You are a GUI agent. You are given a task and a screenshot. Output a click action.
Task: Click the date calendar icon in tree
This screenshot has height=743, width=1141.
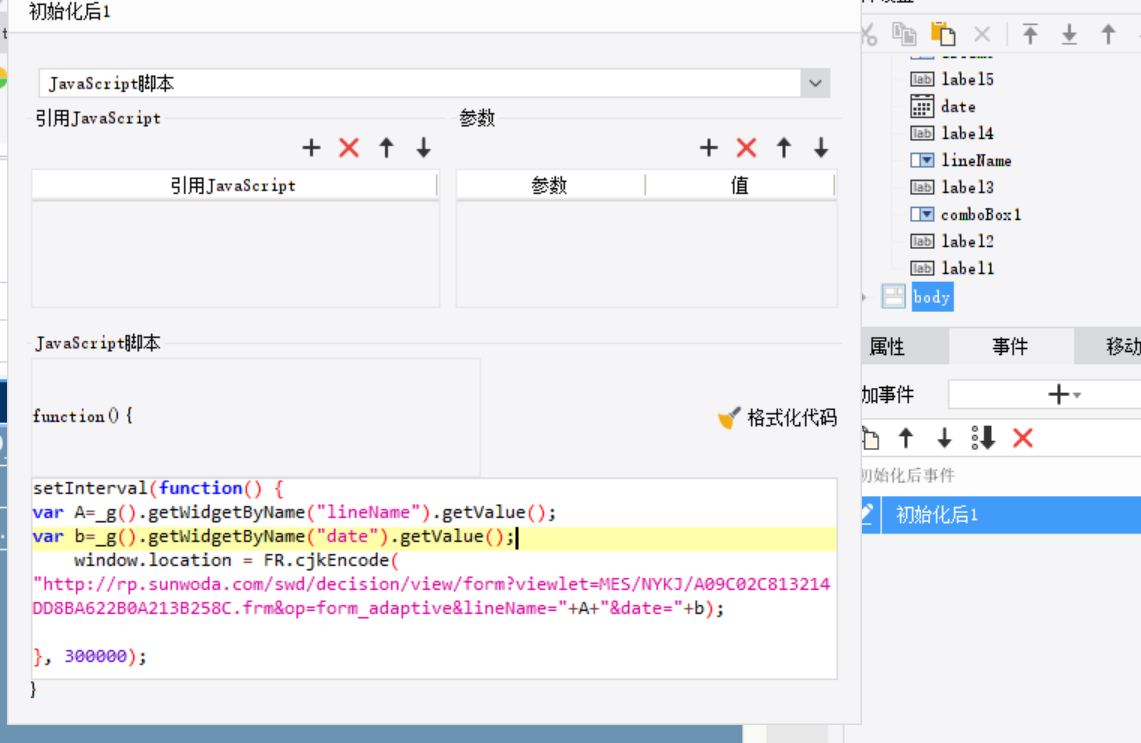(922, 107)
